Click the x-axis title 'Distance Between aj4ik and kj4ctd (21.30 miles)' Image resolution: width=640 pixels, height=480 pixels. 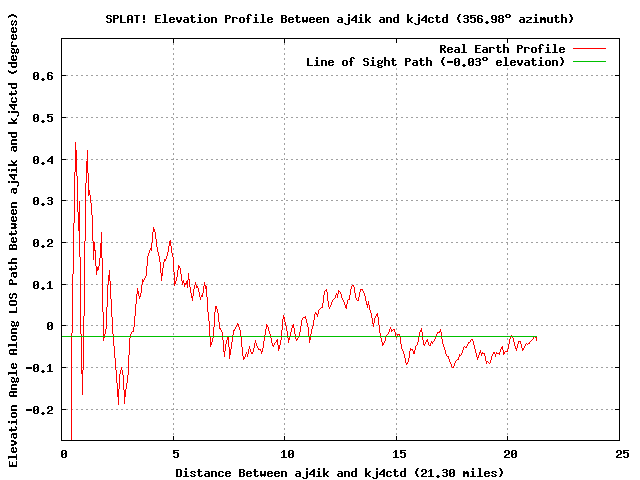tap(339, 473)
